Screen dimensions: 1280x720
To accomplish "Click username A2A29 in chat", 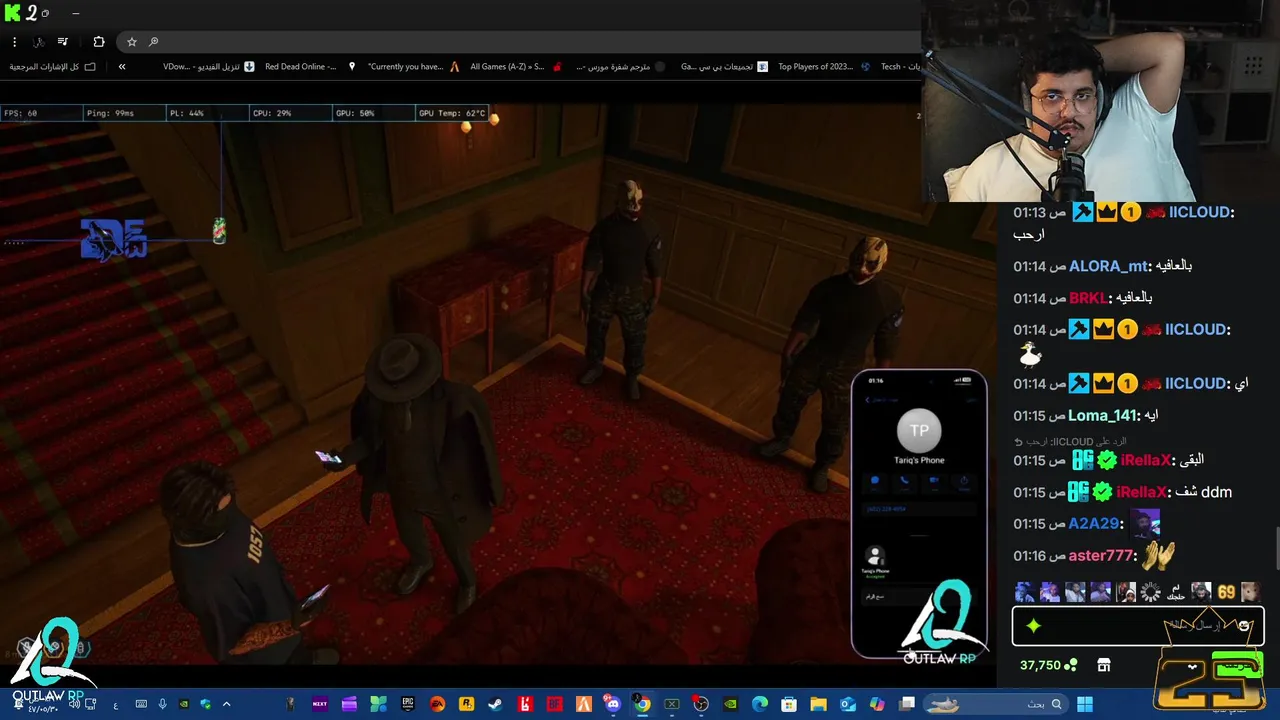I will coord(1094,523).
